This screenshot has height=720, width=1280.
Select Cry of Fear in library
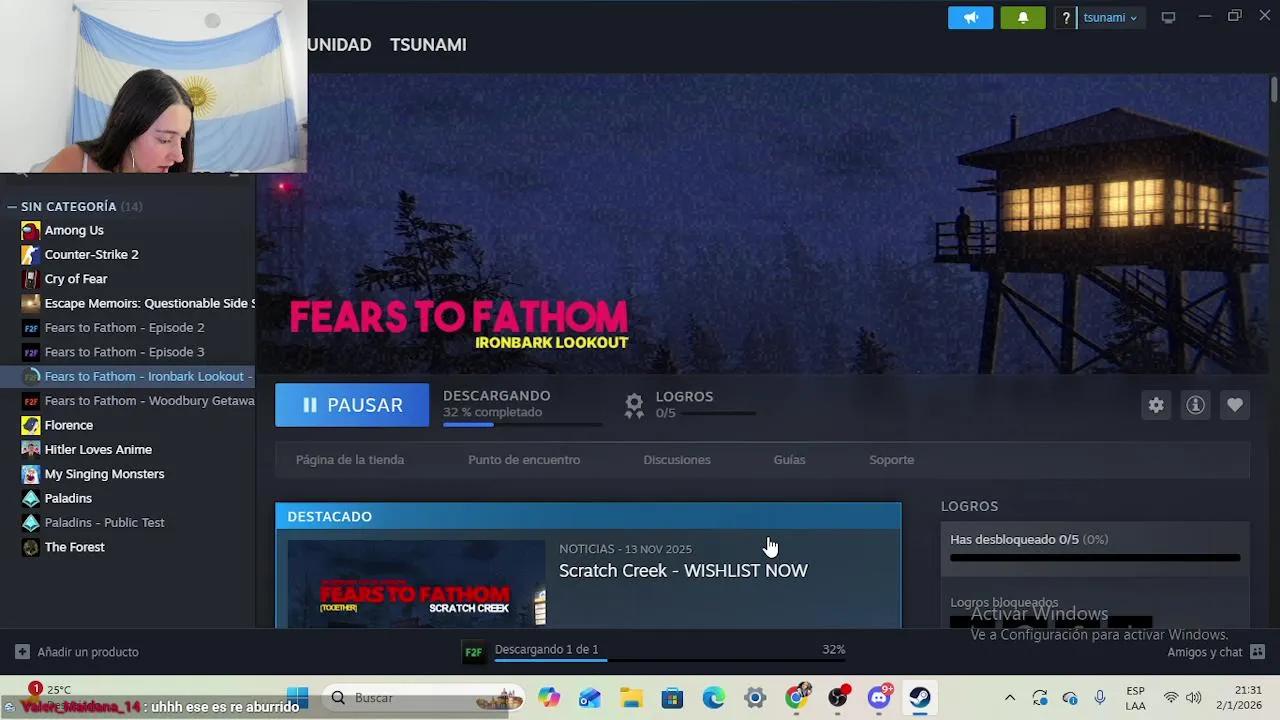click(75, 279)
